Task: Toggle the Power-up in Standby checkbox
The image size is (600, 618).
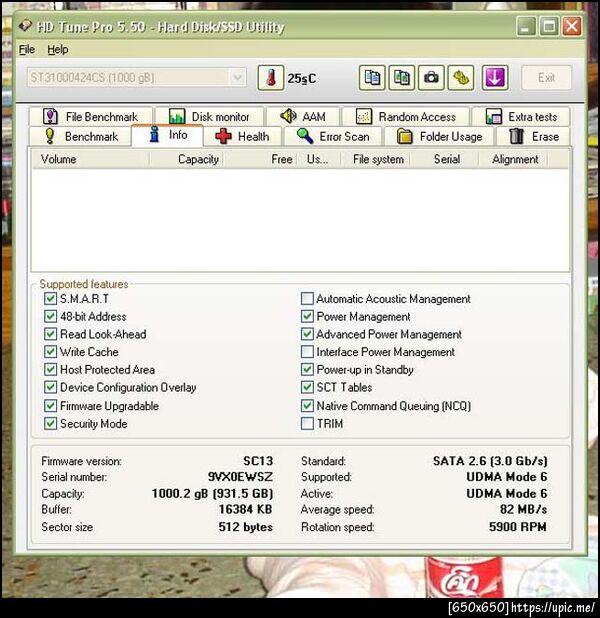Action: point(307,369)
